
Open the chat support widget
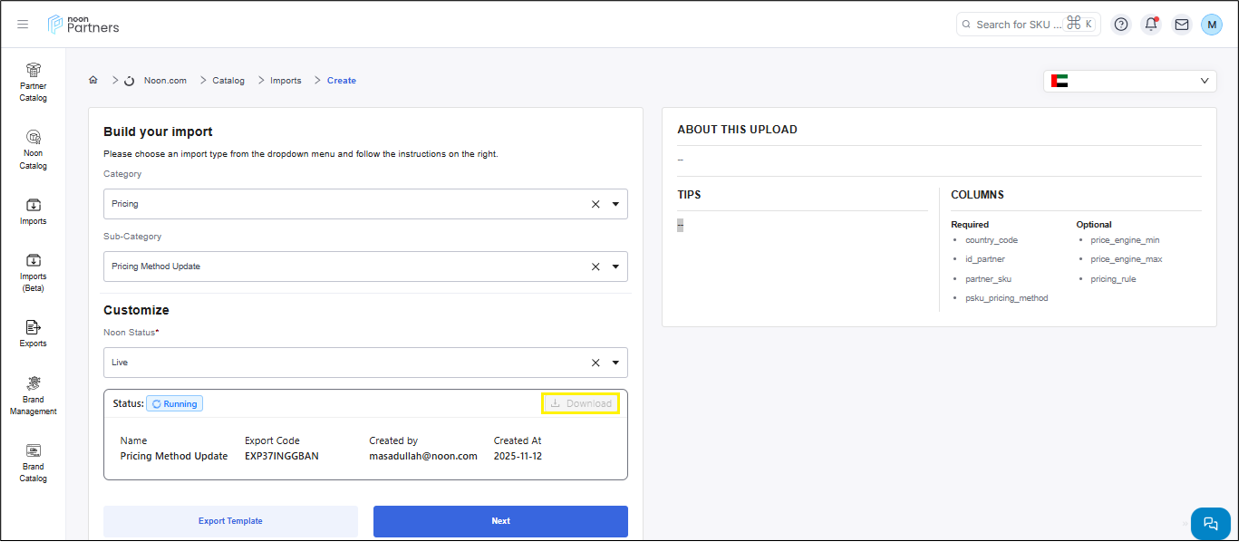tap(1210, 523)
